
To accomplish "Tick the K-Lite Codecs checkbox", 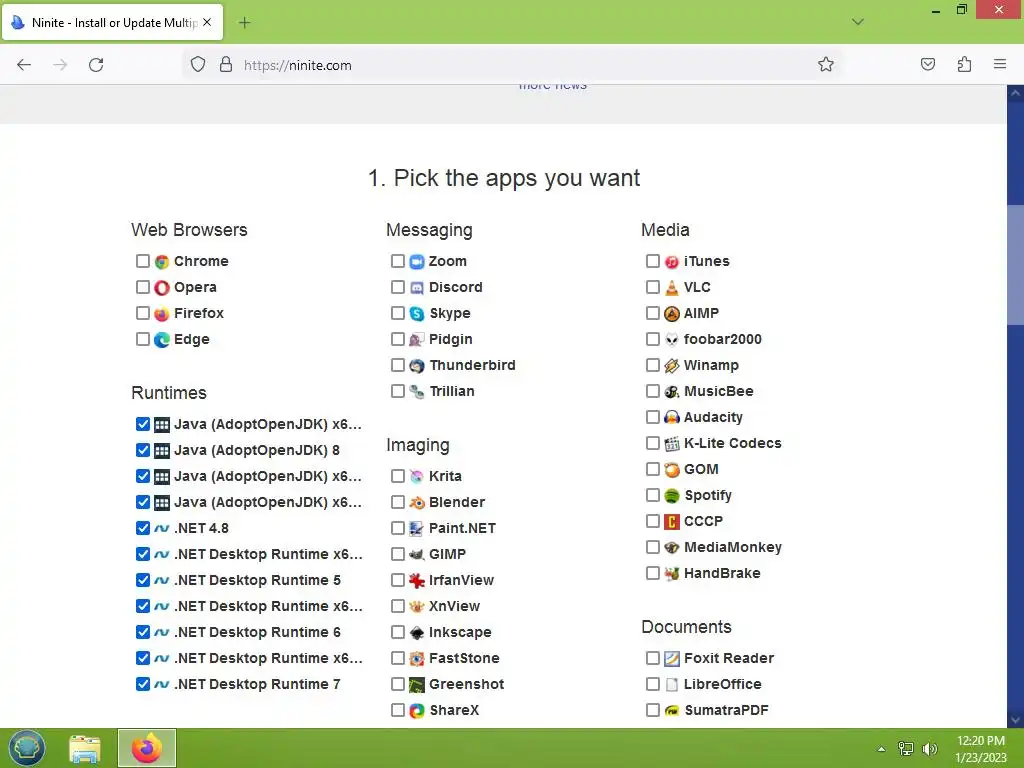I will pos(652,443).
